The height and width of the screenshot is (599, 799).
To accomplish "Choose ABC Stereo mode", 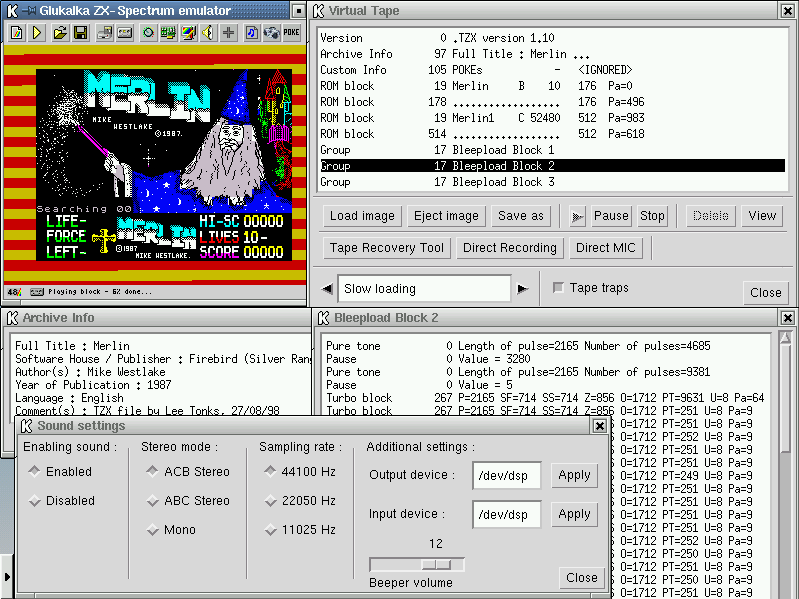I will [152, 501].
